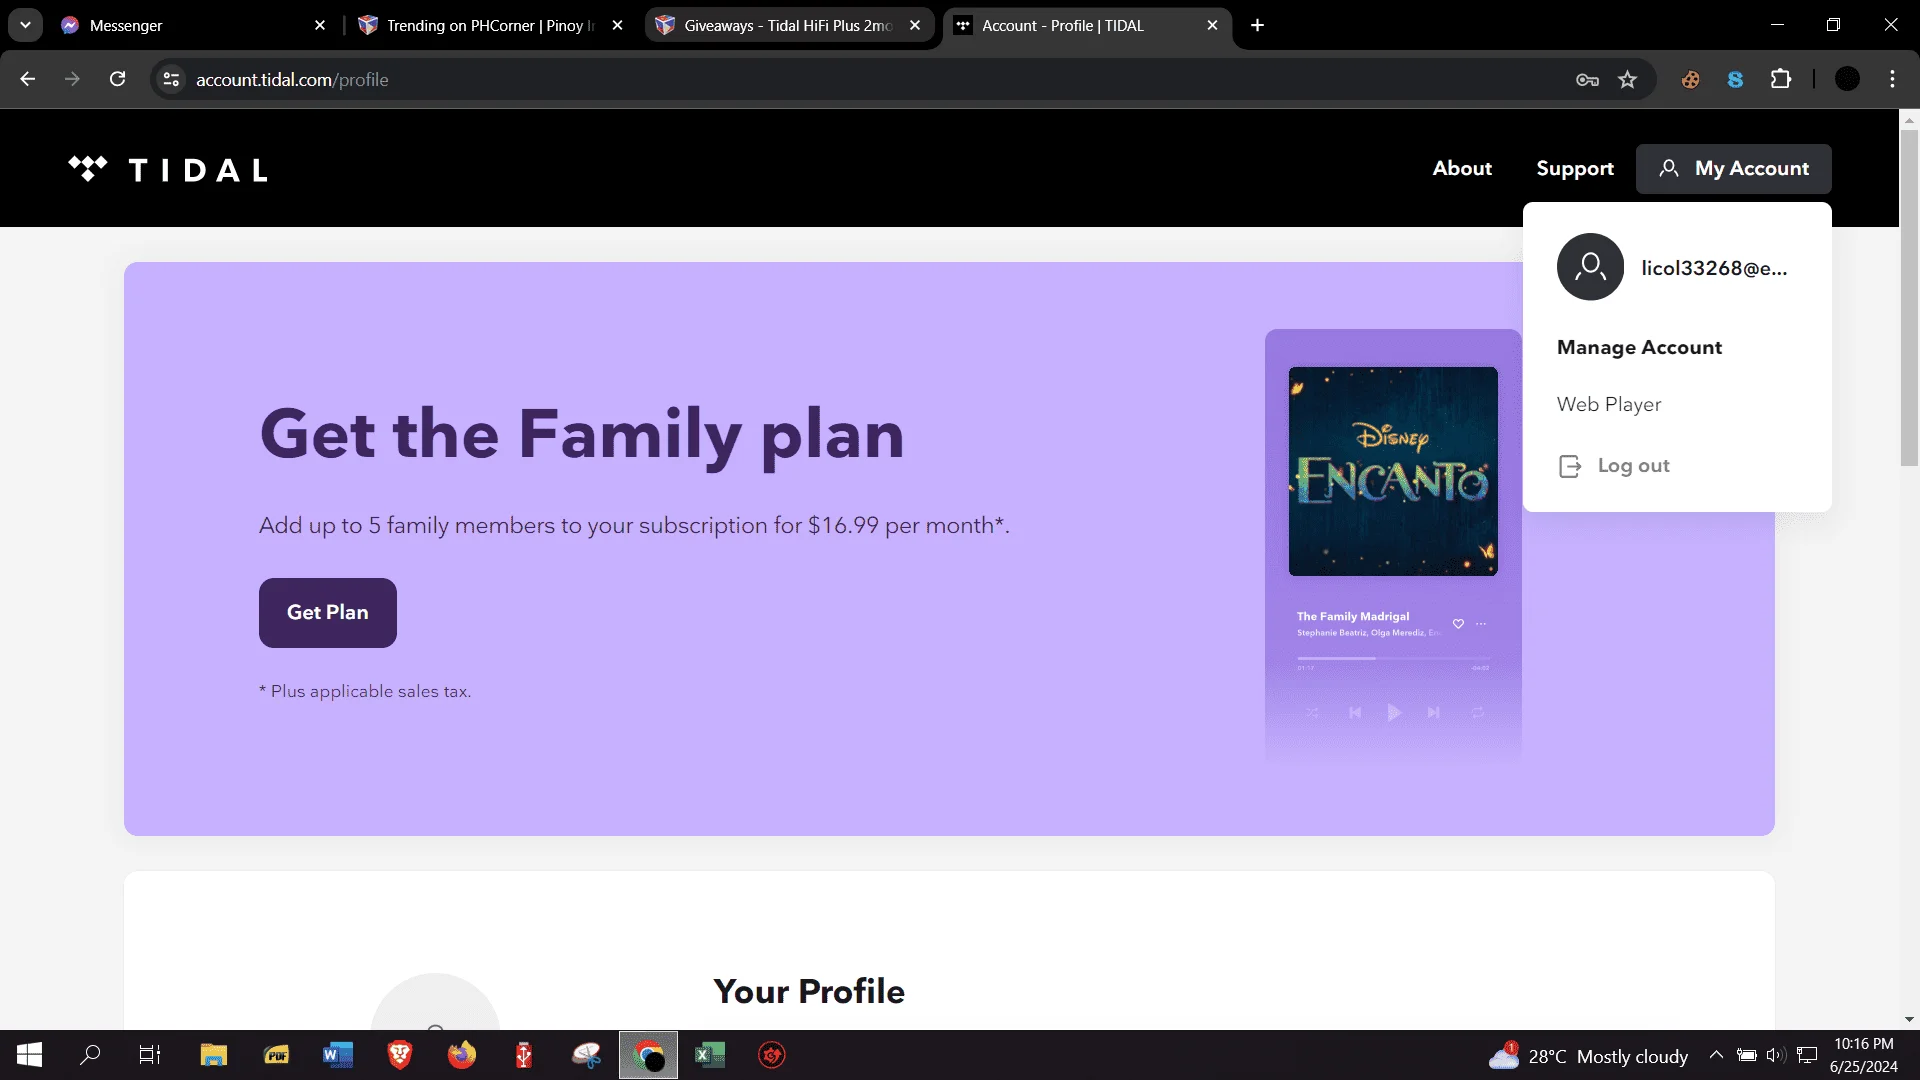Click the Chrome profile avatar
Screen dimensions: 1920x1080
point(1847,79)
